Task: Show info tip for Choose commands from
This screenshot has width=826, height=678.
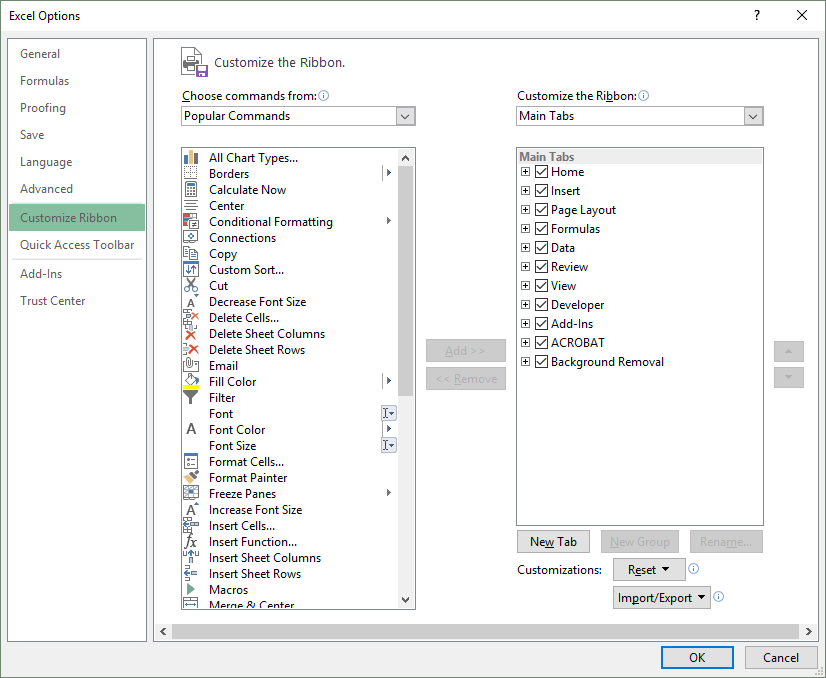Action: (324, 95)
